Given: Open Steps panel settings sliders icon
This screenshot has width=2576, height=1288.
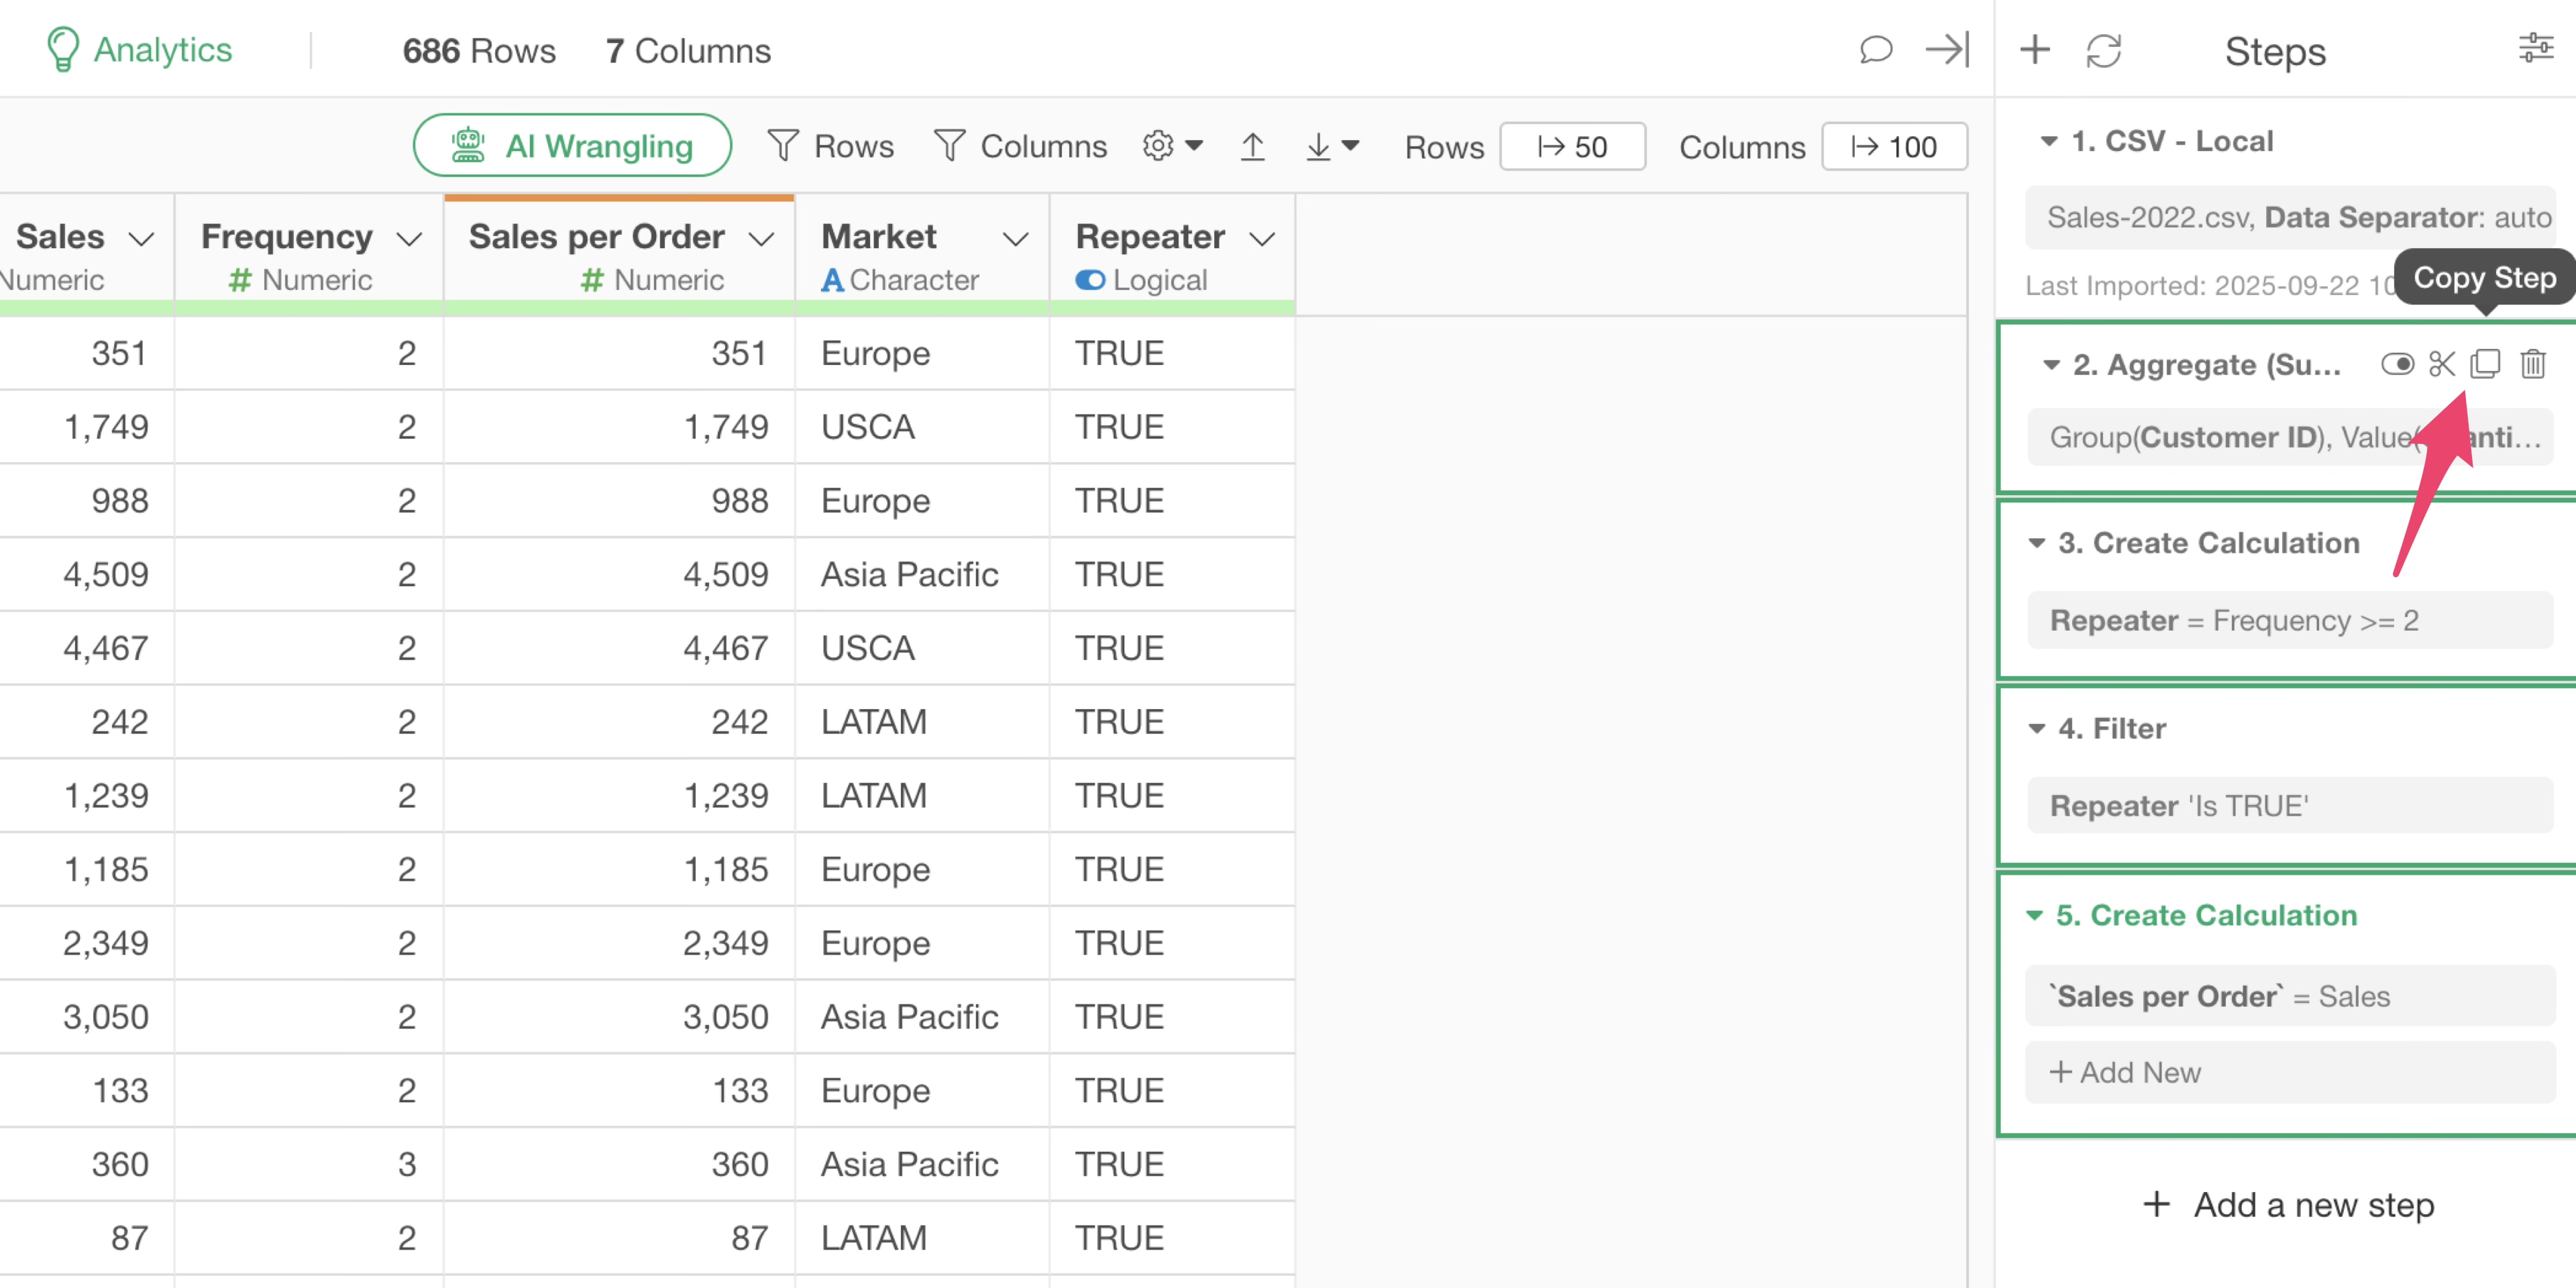Looking at the screenshot, I should 2535,48.
